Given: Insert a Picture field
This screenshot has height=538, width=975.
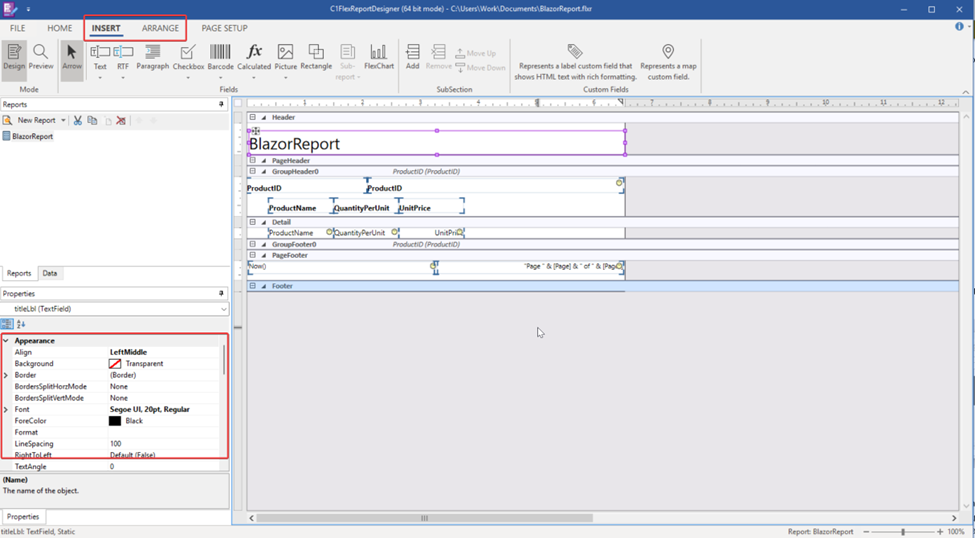Looking at the screenshot, I should pyautogui.click(x=285, y=56).
